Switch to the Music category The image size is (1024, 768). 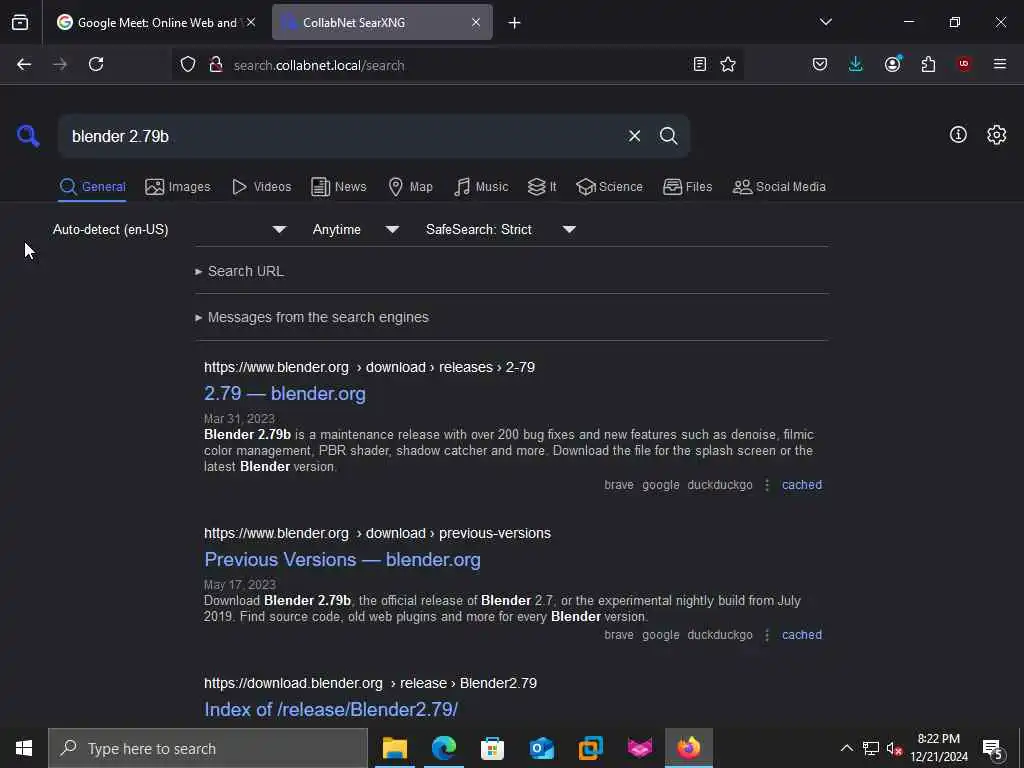coord(481,187)
